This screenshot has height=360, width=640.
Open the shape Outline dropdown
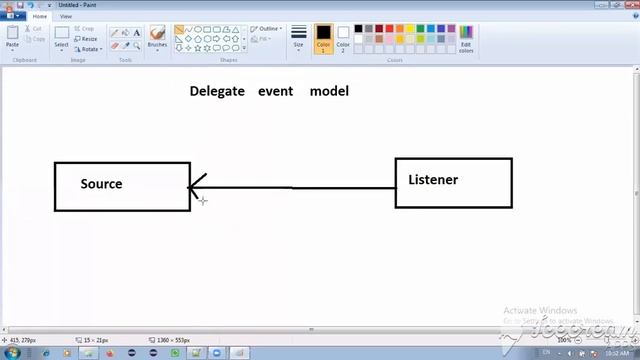[266, 29]
